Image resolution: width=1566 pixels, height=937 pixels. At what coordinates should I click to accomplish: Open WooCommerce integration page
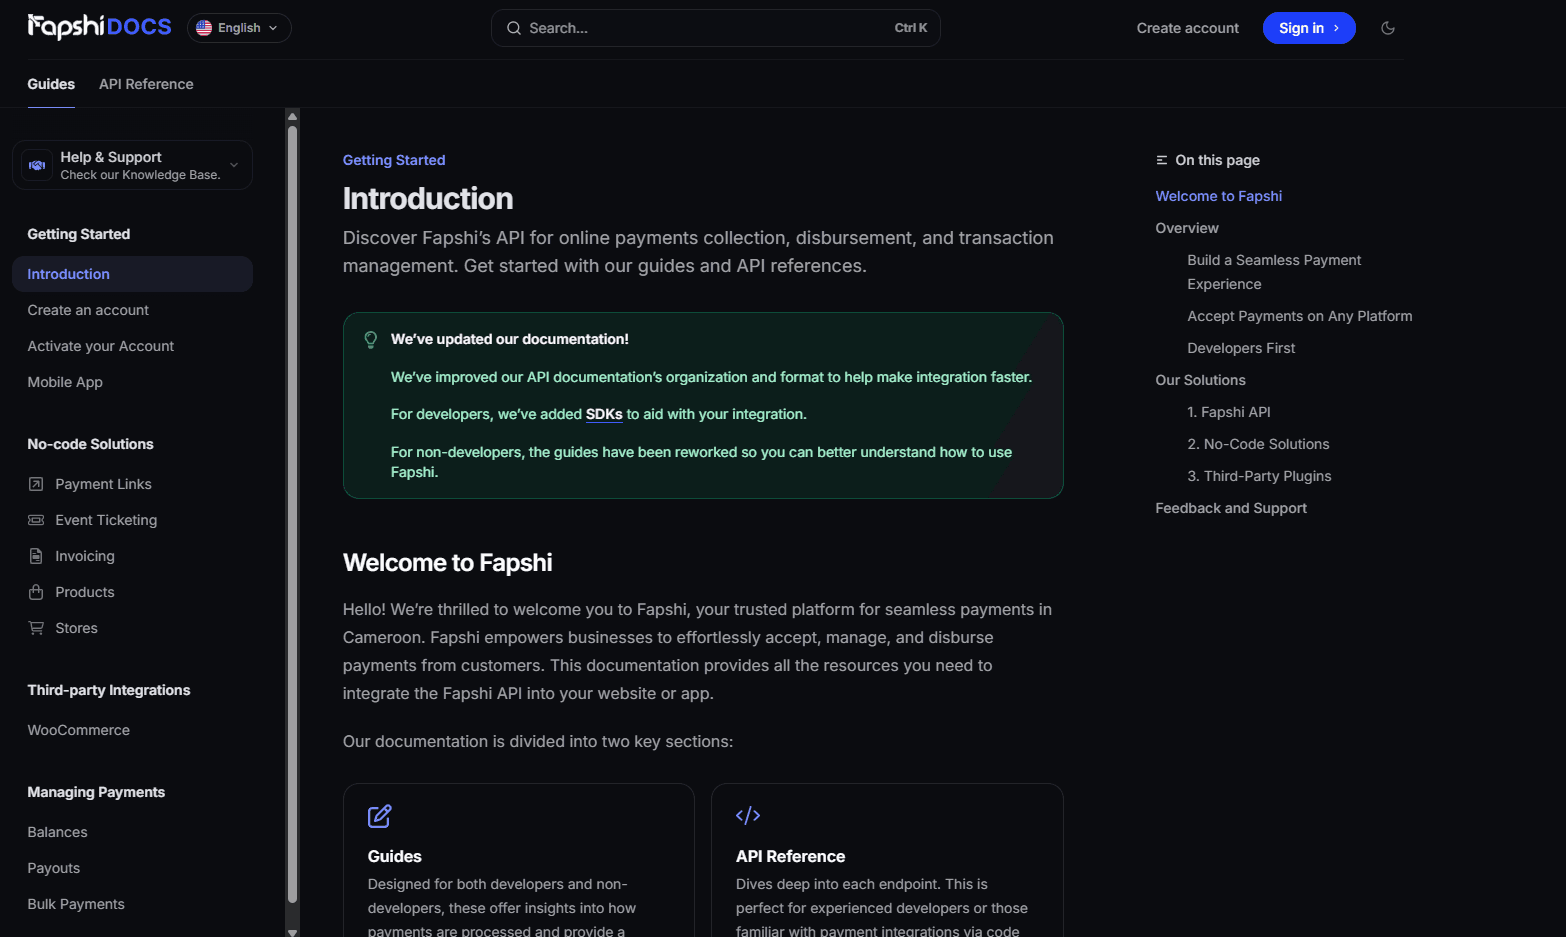coord(79,730)
